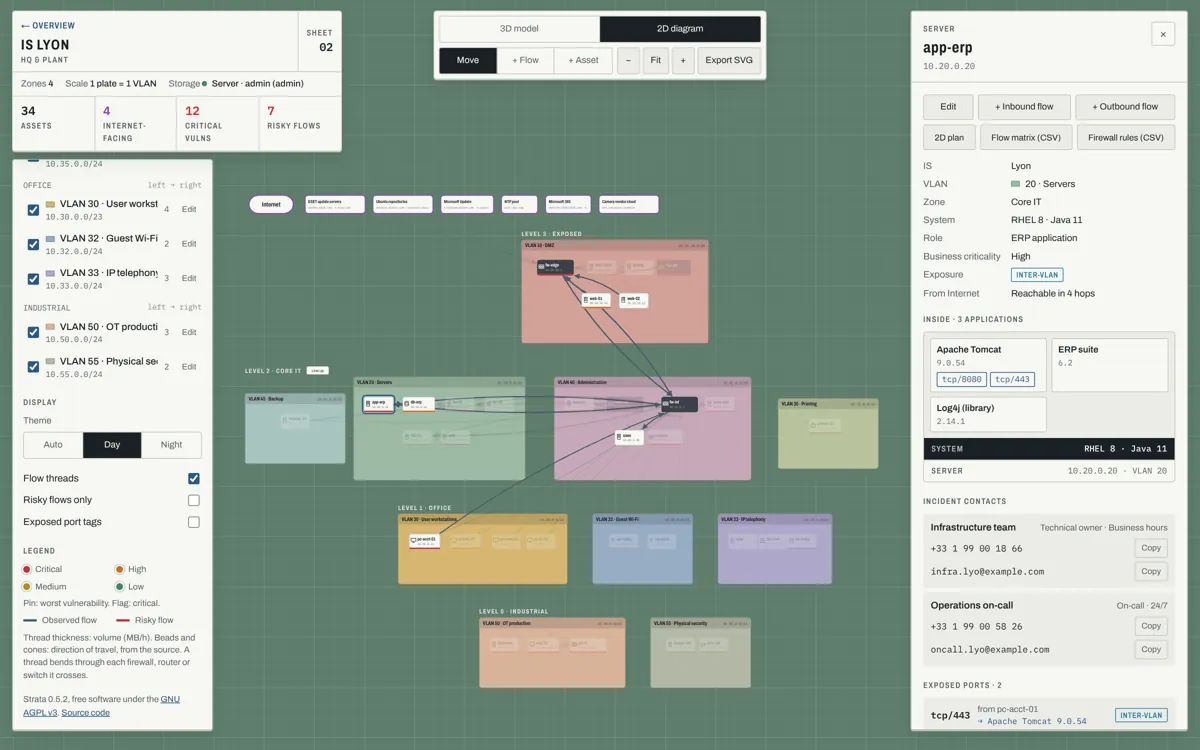Image resolution: width=1200 pixels, height=750 pixels.
Task: Select the web-02 server node
Action: pos(633,300)
